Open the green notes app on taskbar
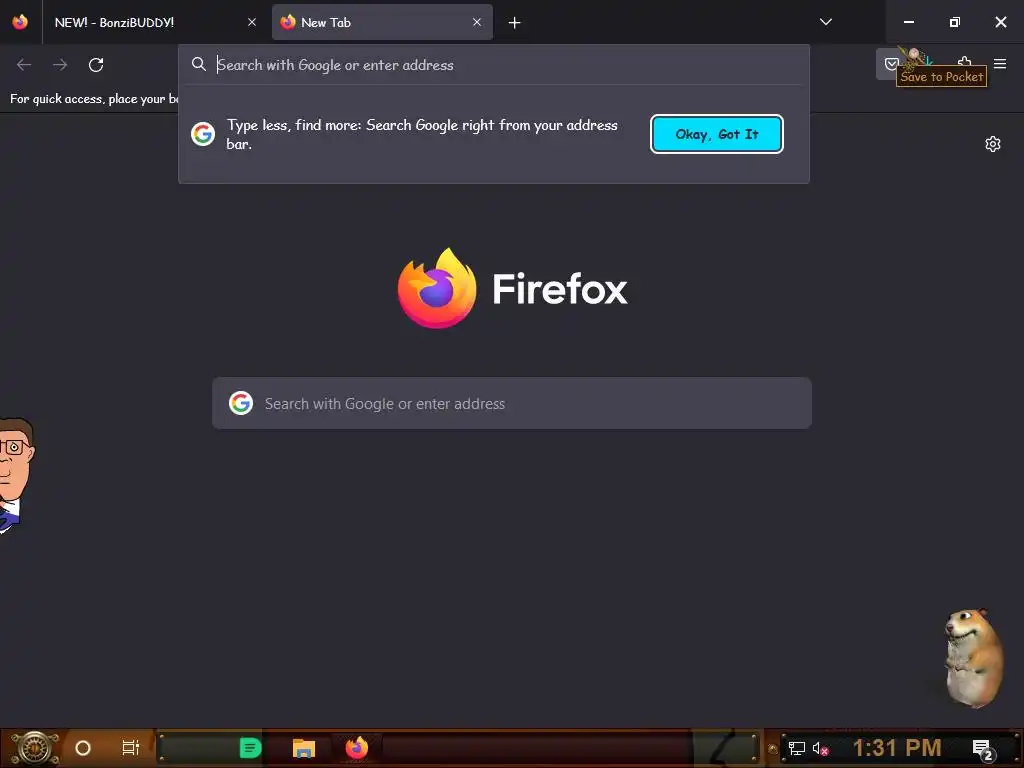This screenshot has width=1024, height=768. click(x=250, y=748)
